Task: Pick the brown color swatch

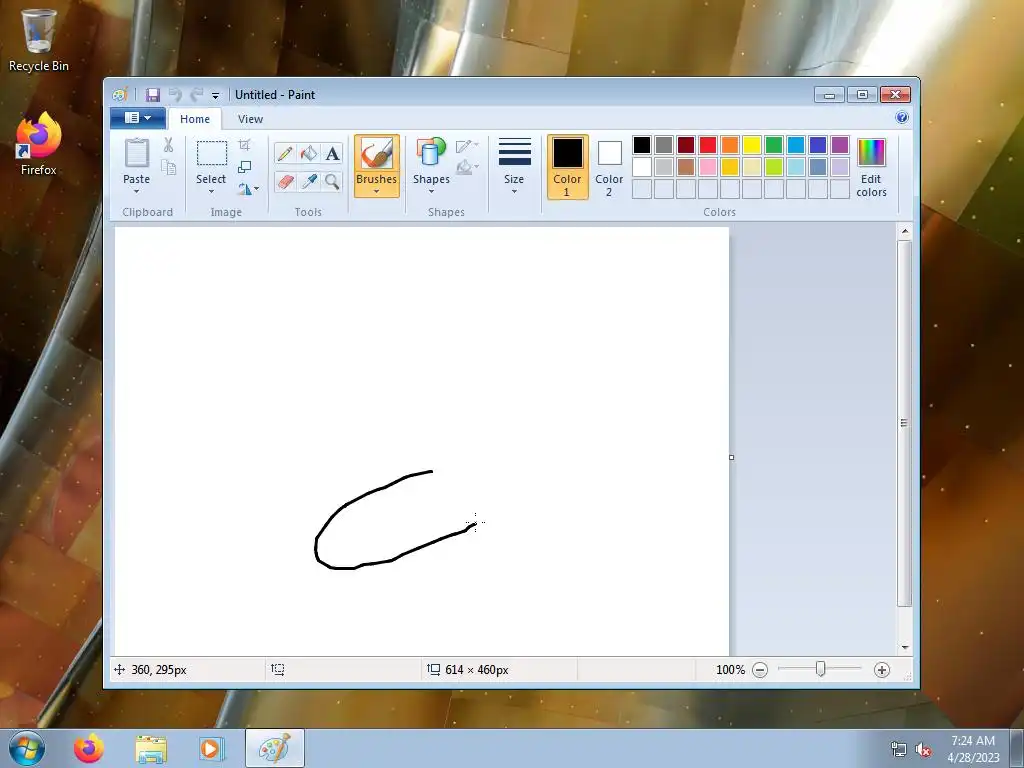Action: tap(686, 167)
